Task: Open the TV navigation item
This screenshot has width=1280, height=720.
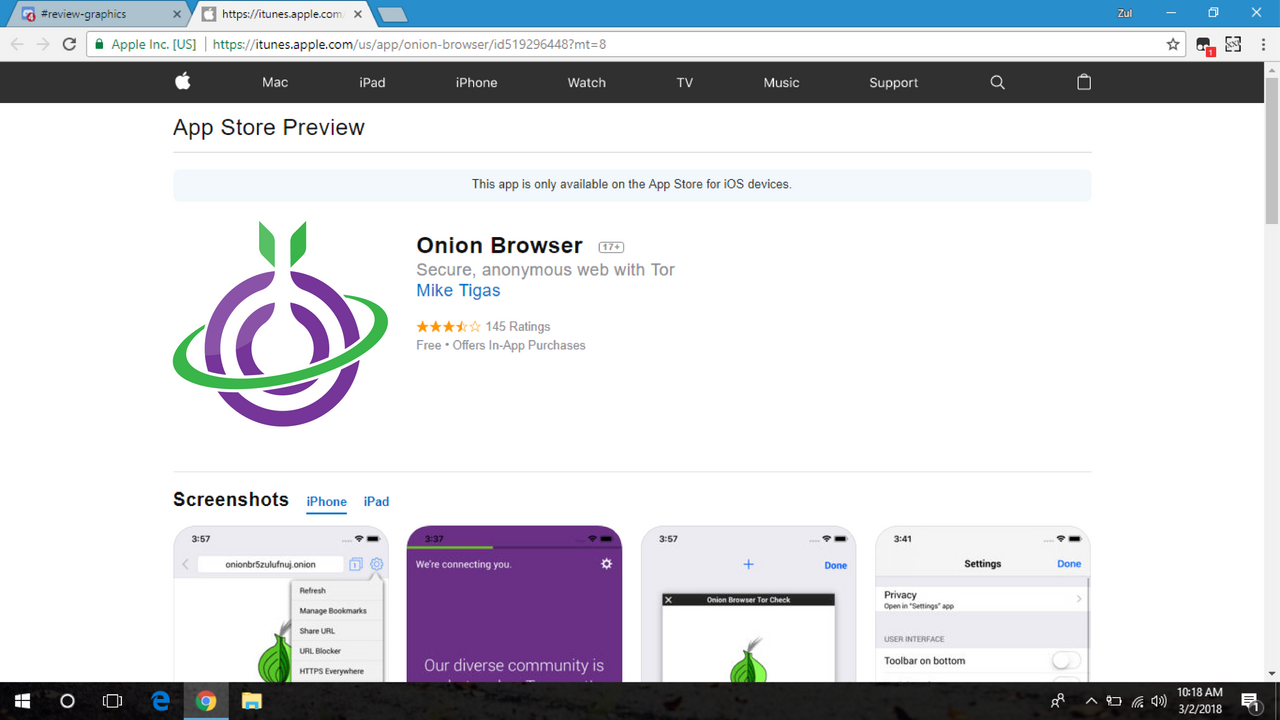Action: pyautogui.click(x=684, y=82)
